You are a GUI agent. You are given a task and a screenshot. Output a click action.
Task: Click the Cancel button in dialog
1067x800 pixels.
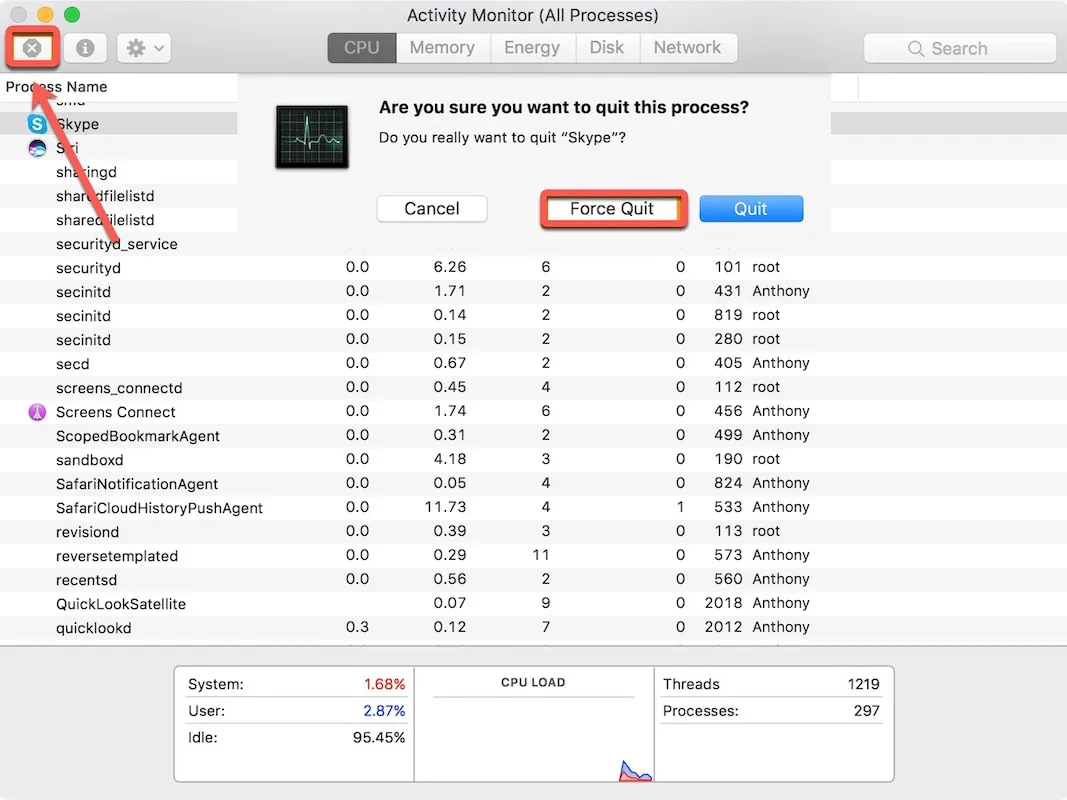click(x=432, y=208)
